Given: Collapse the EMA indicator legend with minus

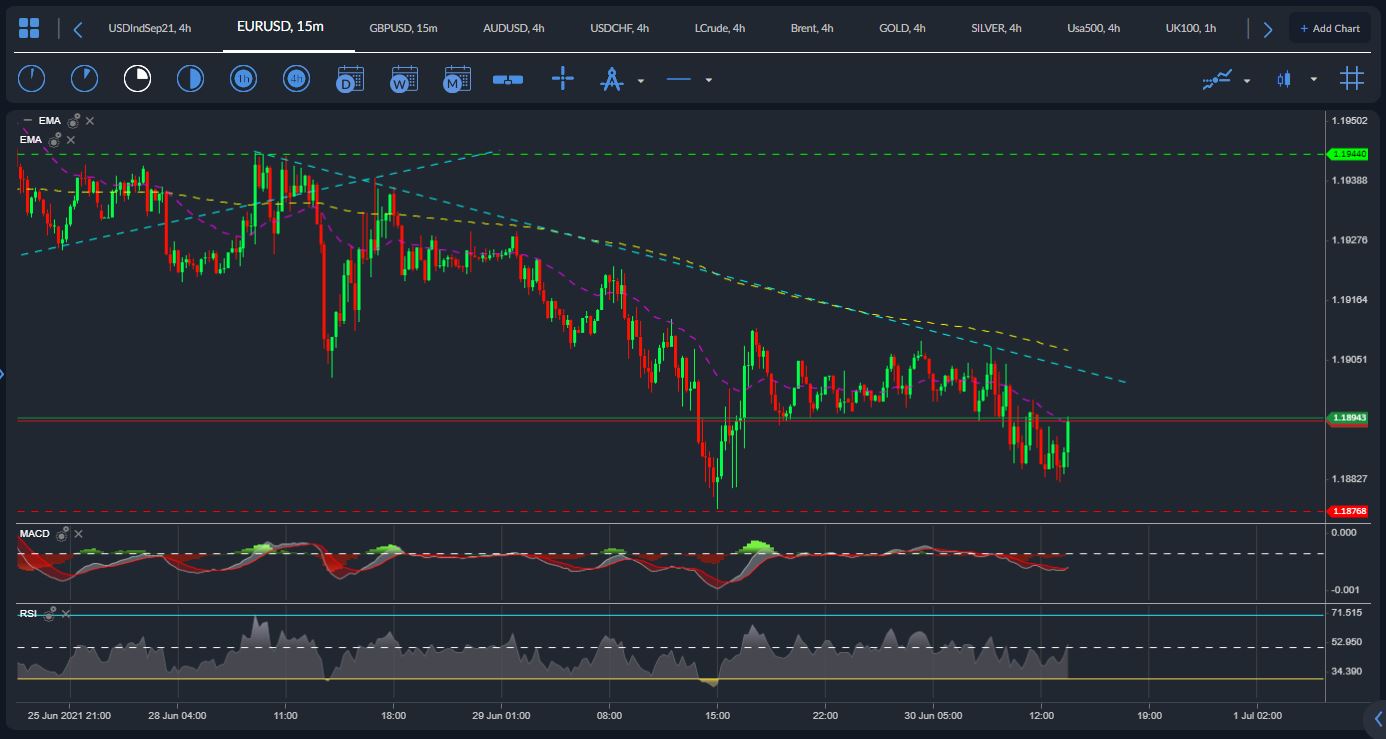Looking at the screenshot, I should tap(27, 120).
